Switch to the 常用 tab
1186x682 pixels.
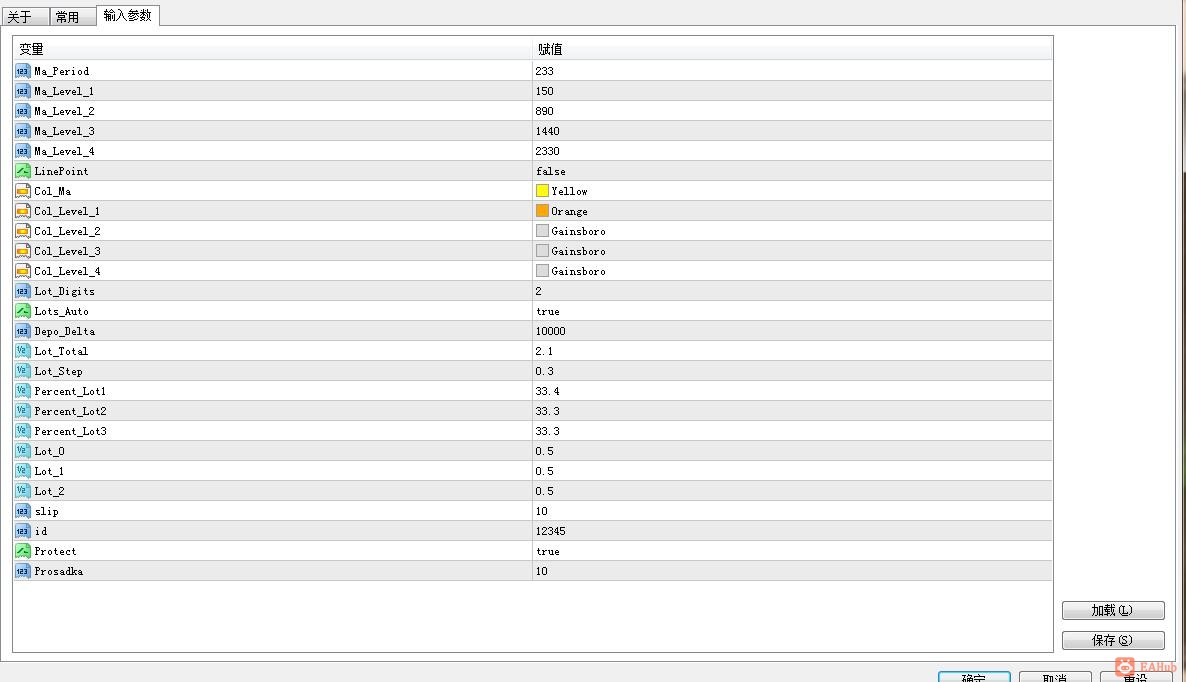tap(73, 17)
